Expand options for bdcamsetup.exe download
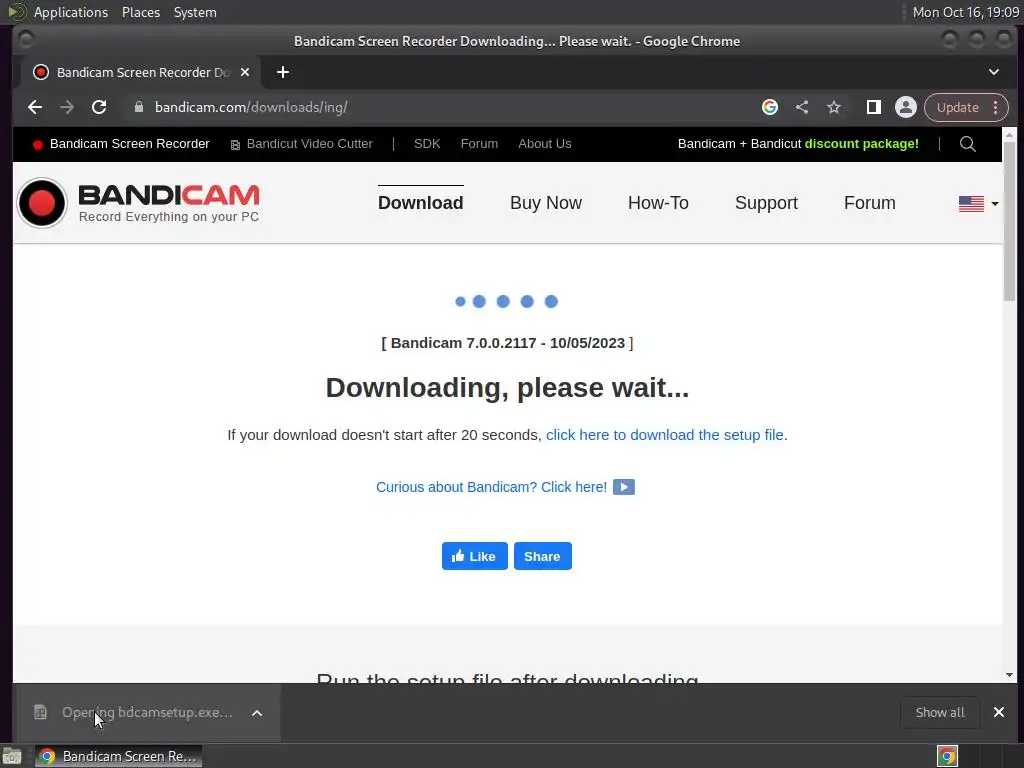Viewport: 1024px width, 768px height. point(257,713)
